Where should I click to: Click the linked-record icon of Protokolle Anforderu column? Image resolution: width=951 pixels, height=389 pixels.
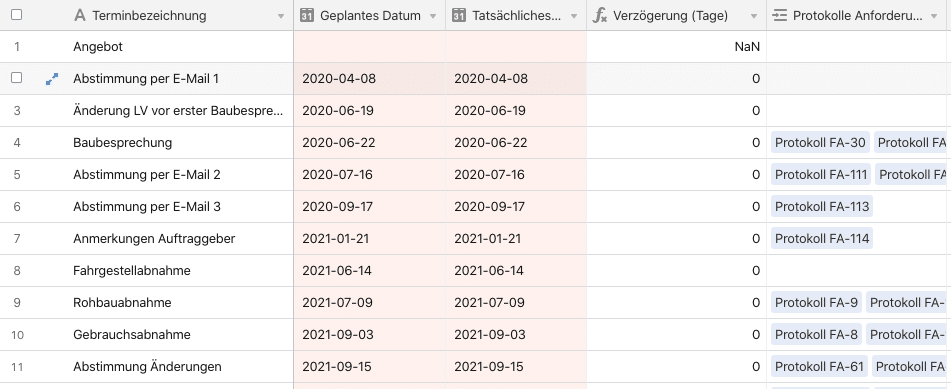click(x=780, y=16)
